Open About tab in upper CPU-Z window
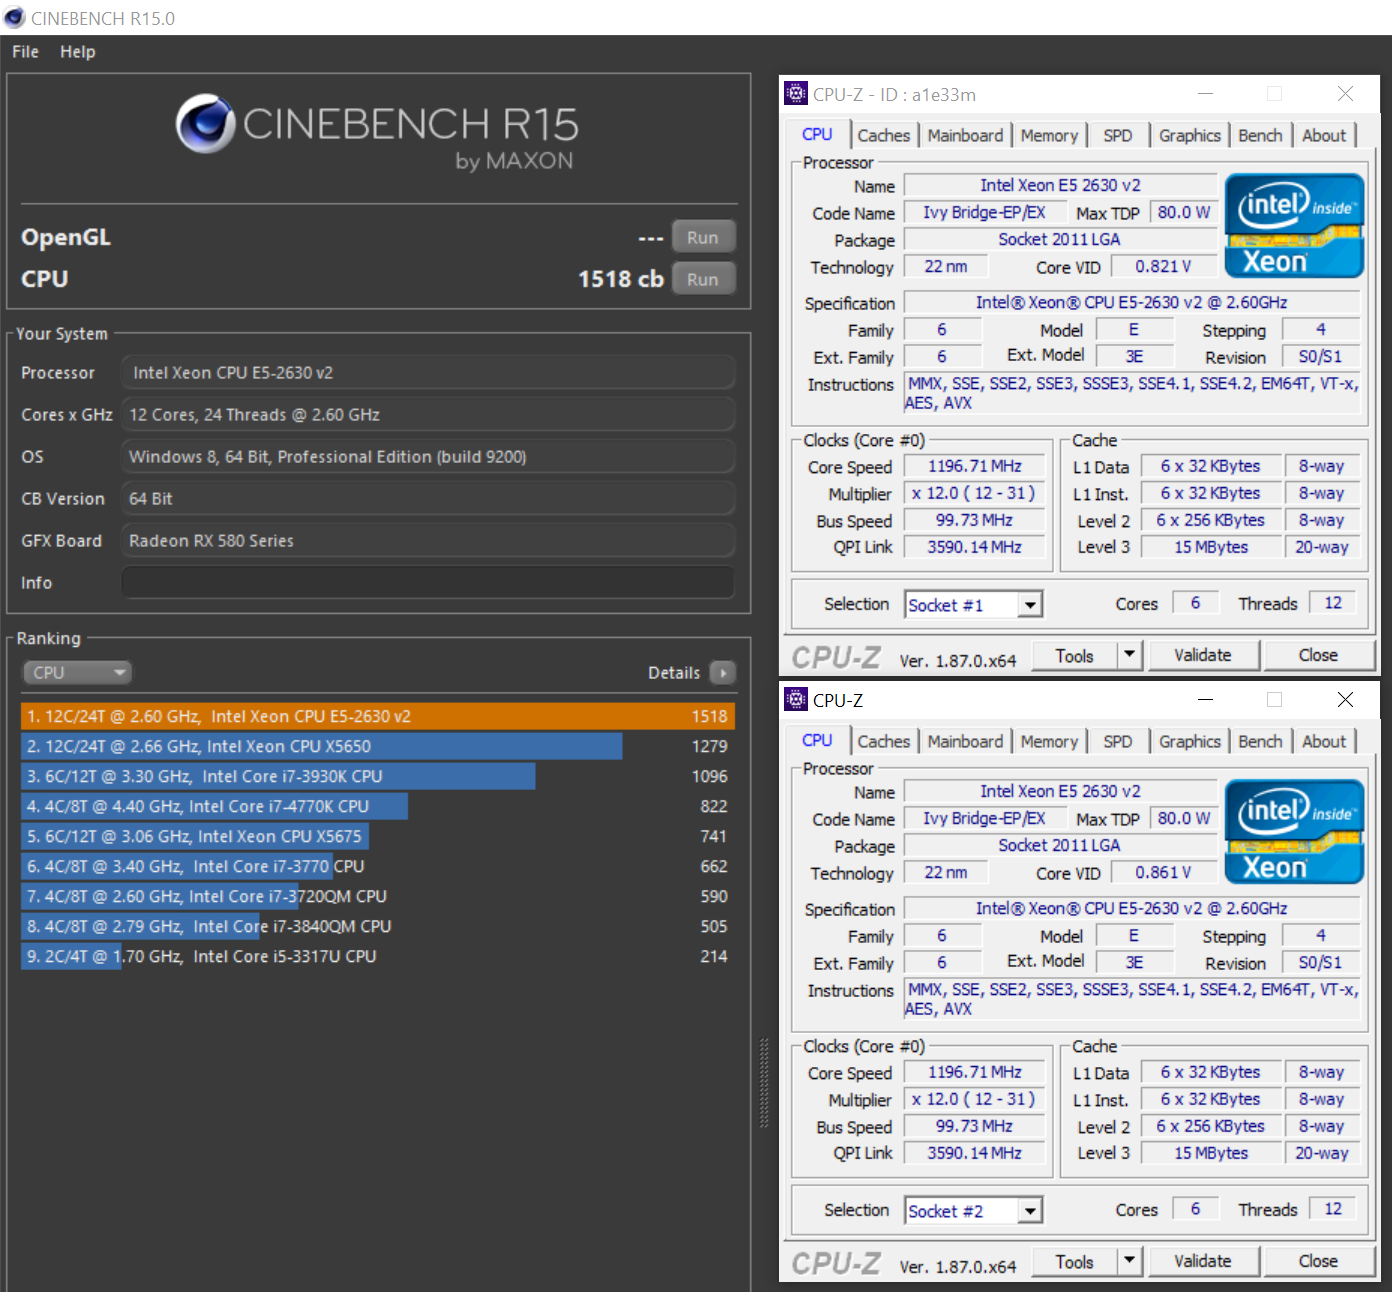The height and width of the screenshot is (1292, 1392). point(1324,135)
